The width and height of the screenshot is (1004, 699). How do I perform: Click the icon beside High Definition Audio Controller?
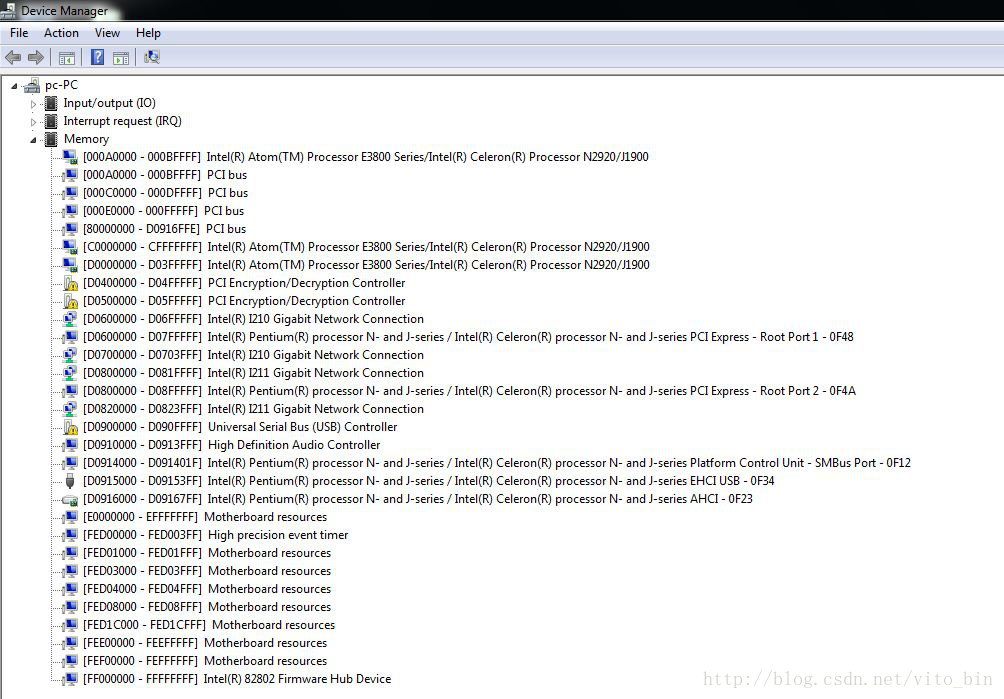coord(70,445)
